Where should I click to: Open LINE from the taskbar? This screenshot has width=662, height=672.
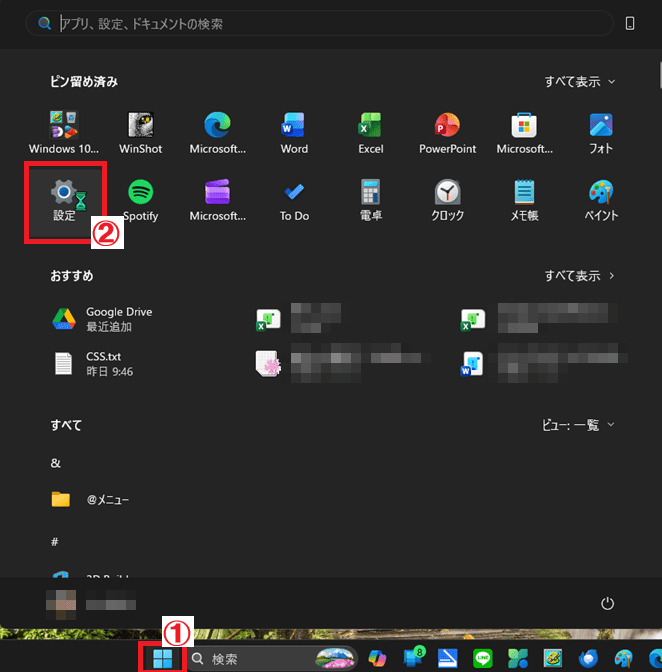click(483, 658)
